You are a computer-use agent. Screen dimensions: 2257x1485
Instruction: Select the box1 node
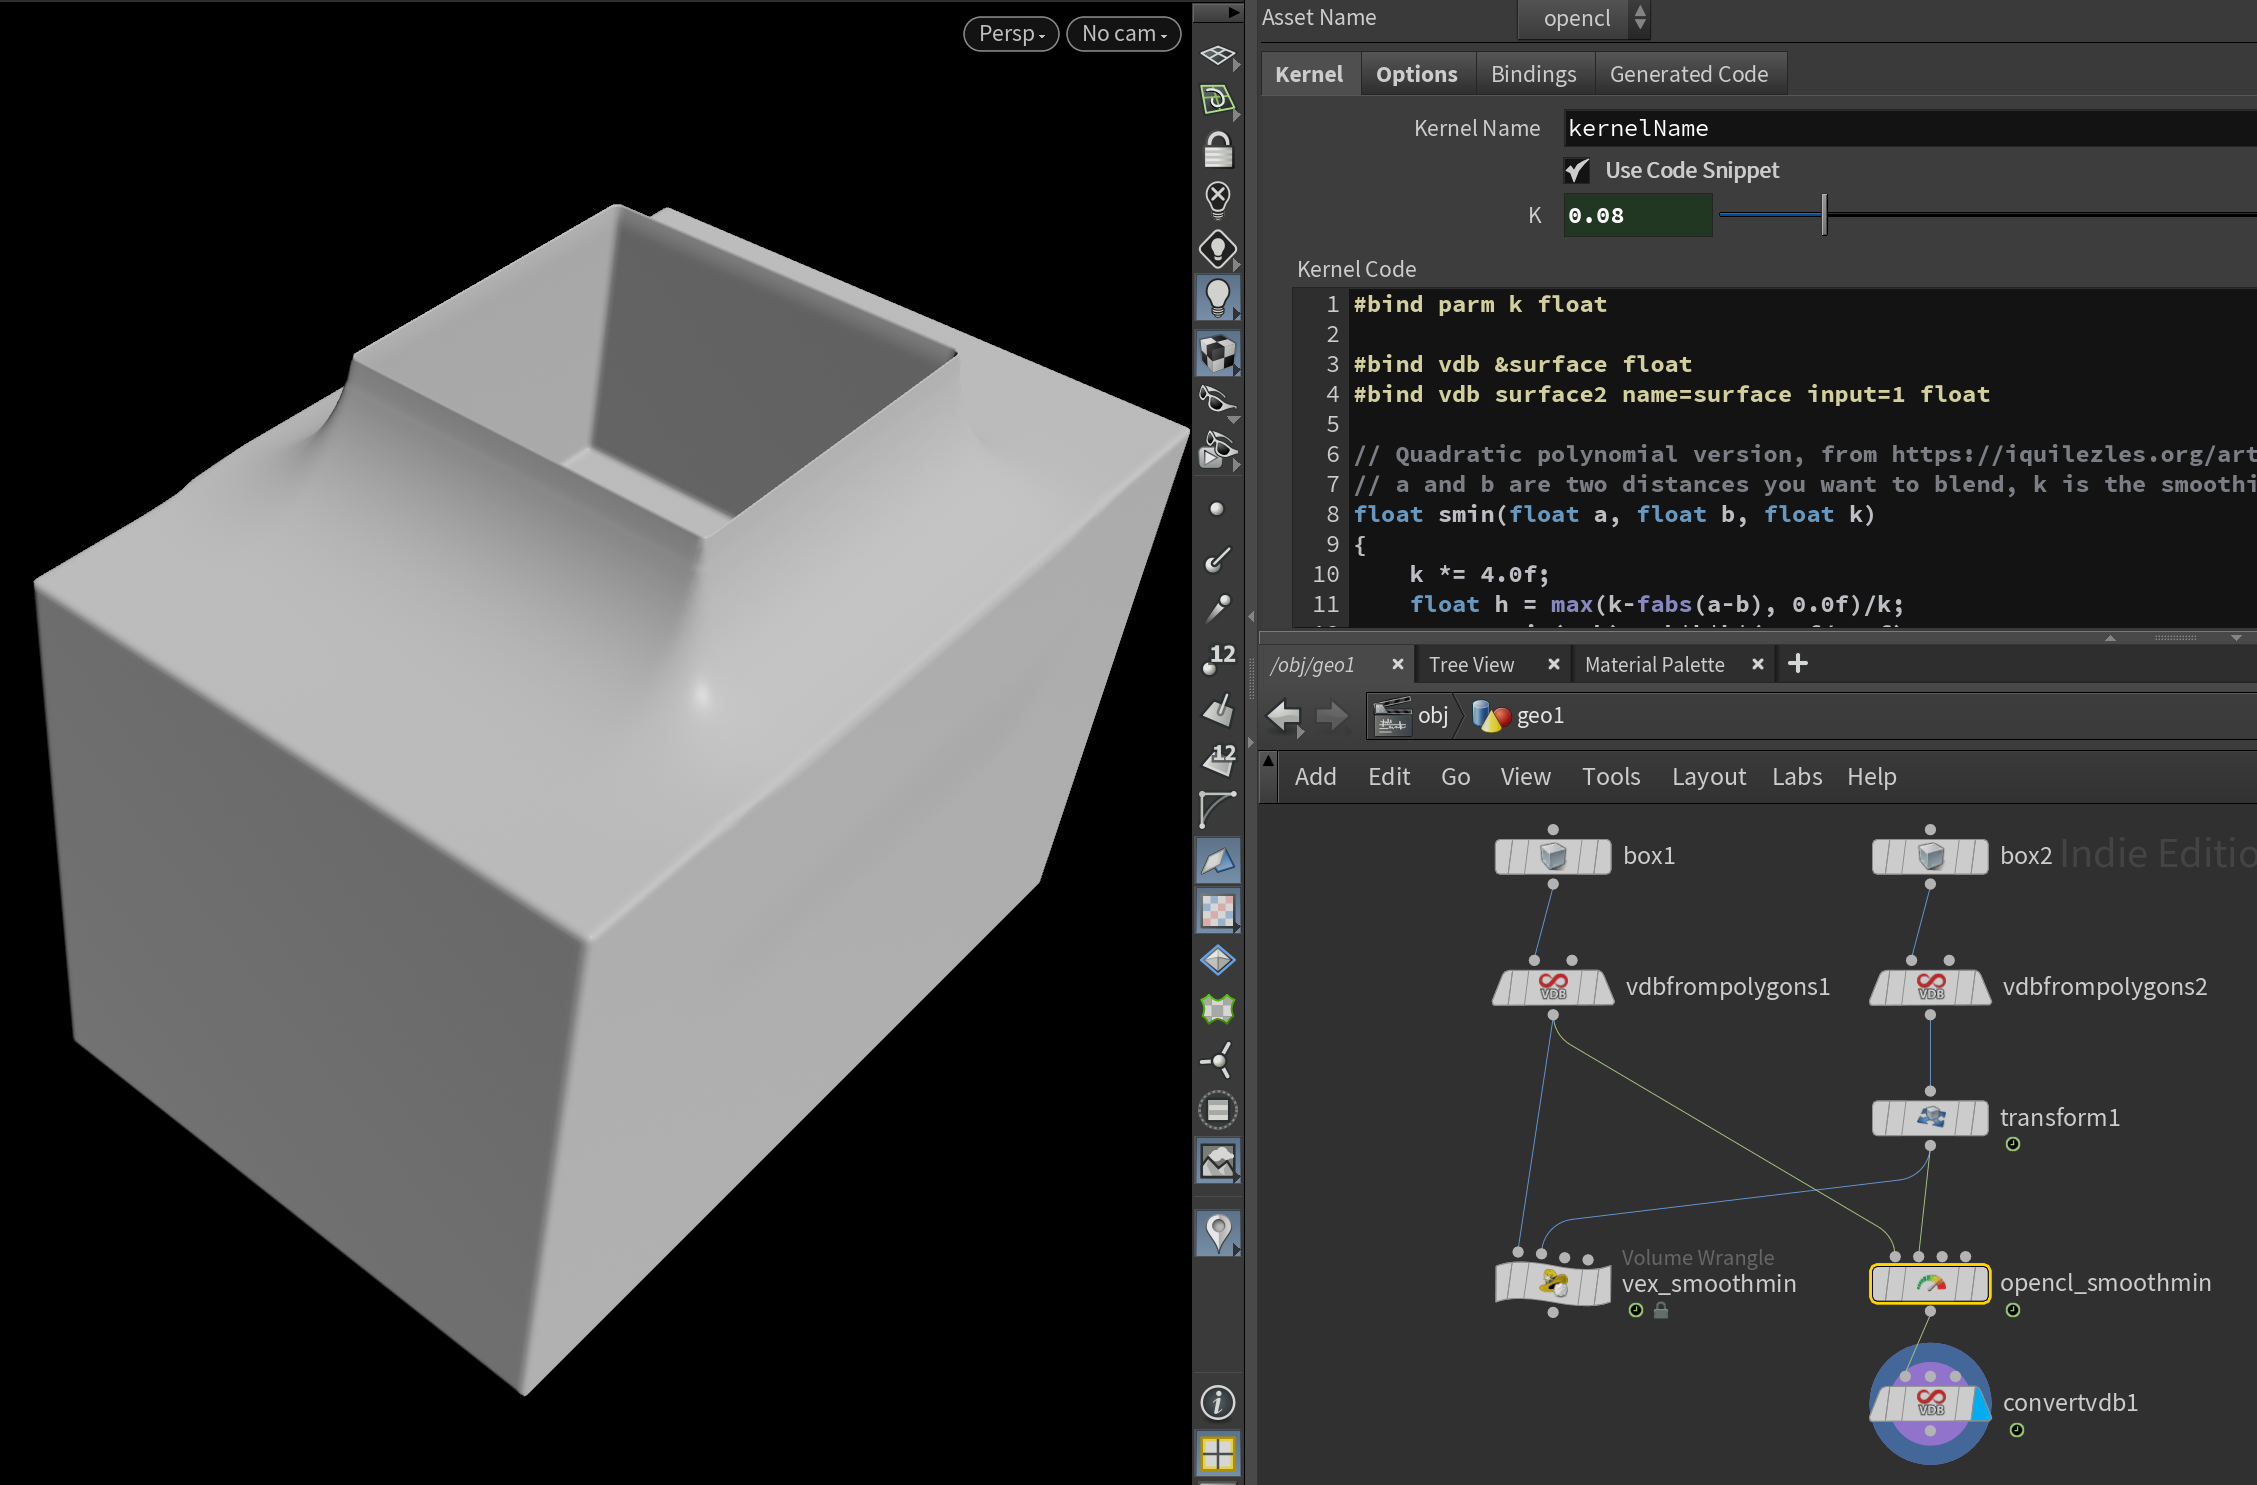tap(1553, 857)
